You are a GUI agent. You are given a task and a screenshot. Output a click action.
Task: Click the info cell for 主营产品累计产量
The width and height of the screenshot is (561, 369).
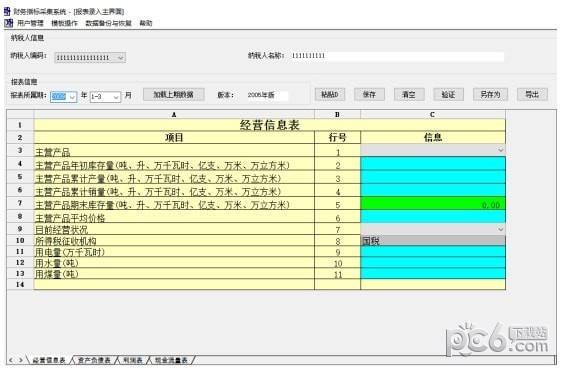click(433, 177)
